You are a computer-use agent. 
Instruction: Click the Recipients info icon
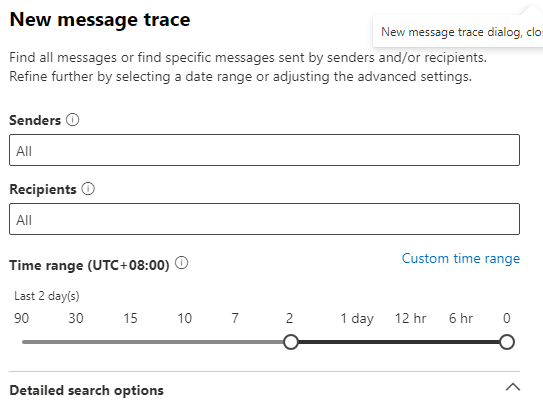pos(88,189)
